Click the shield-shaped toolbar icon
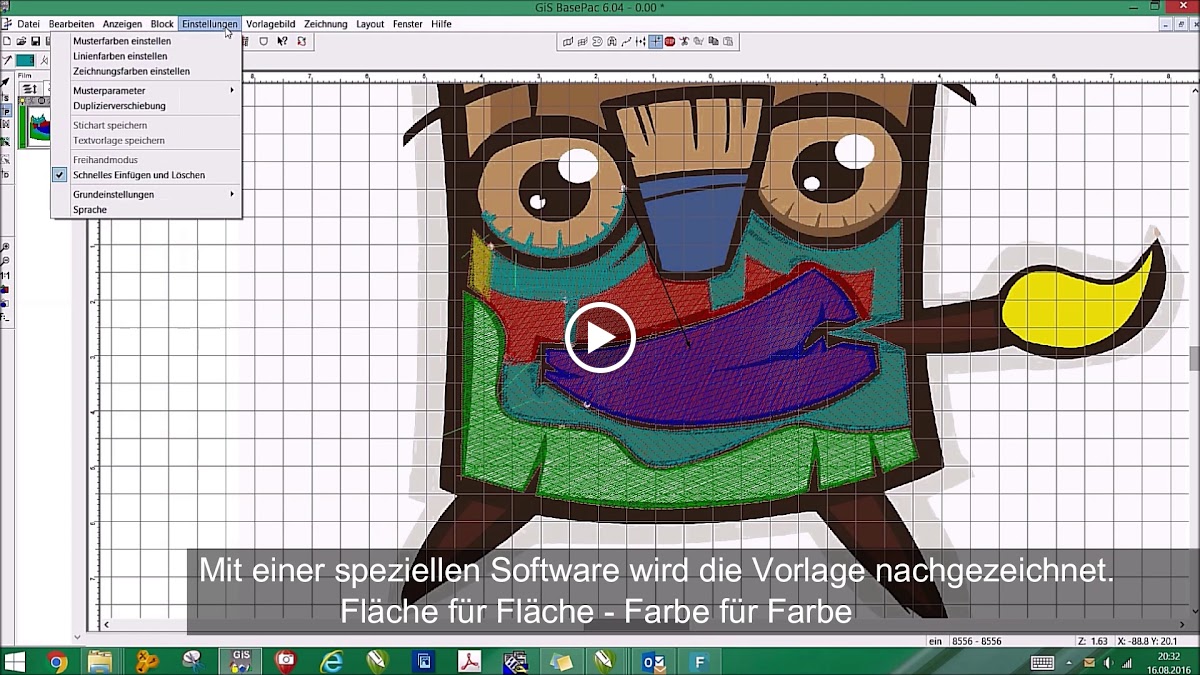Screen dimensions: 1200x675 pyautogui.click(x=264, y=41)
